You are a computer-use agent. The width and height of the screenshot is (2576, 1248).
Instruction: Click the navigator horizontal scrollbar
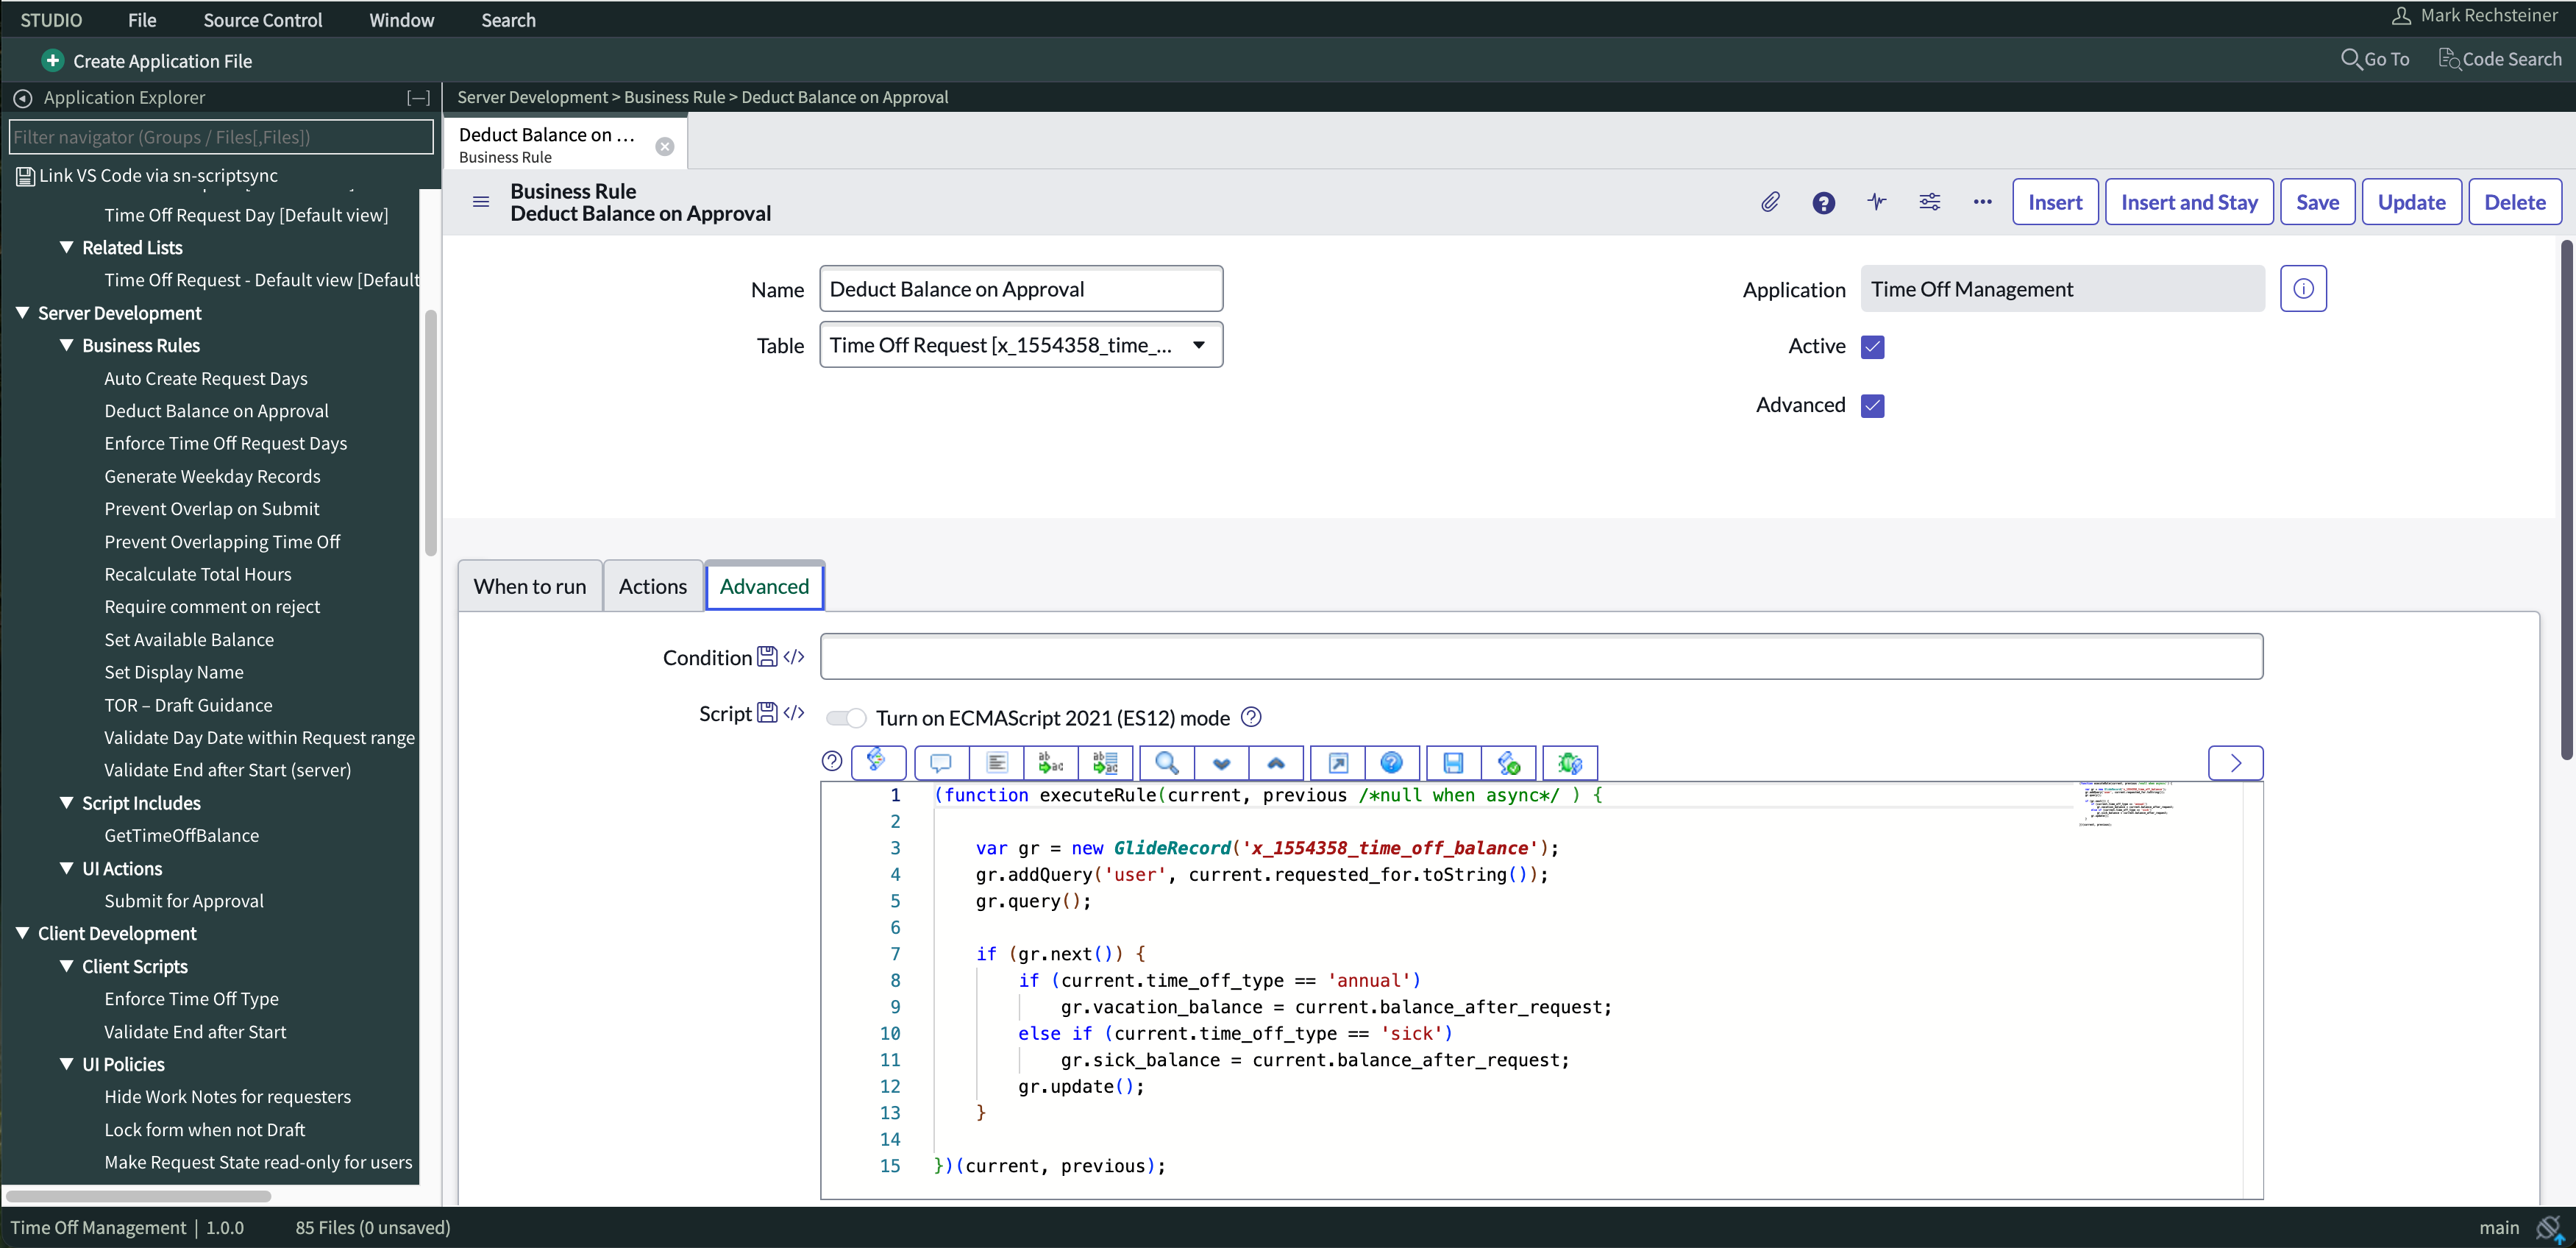point(140,1196)
